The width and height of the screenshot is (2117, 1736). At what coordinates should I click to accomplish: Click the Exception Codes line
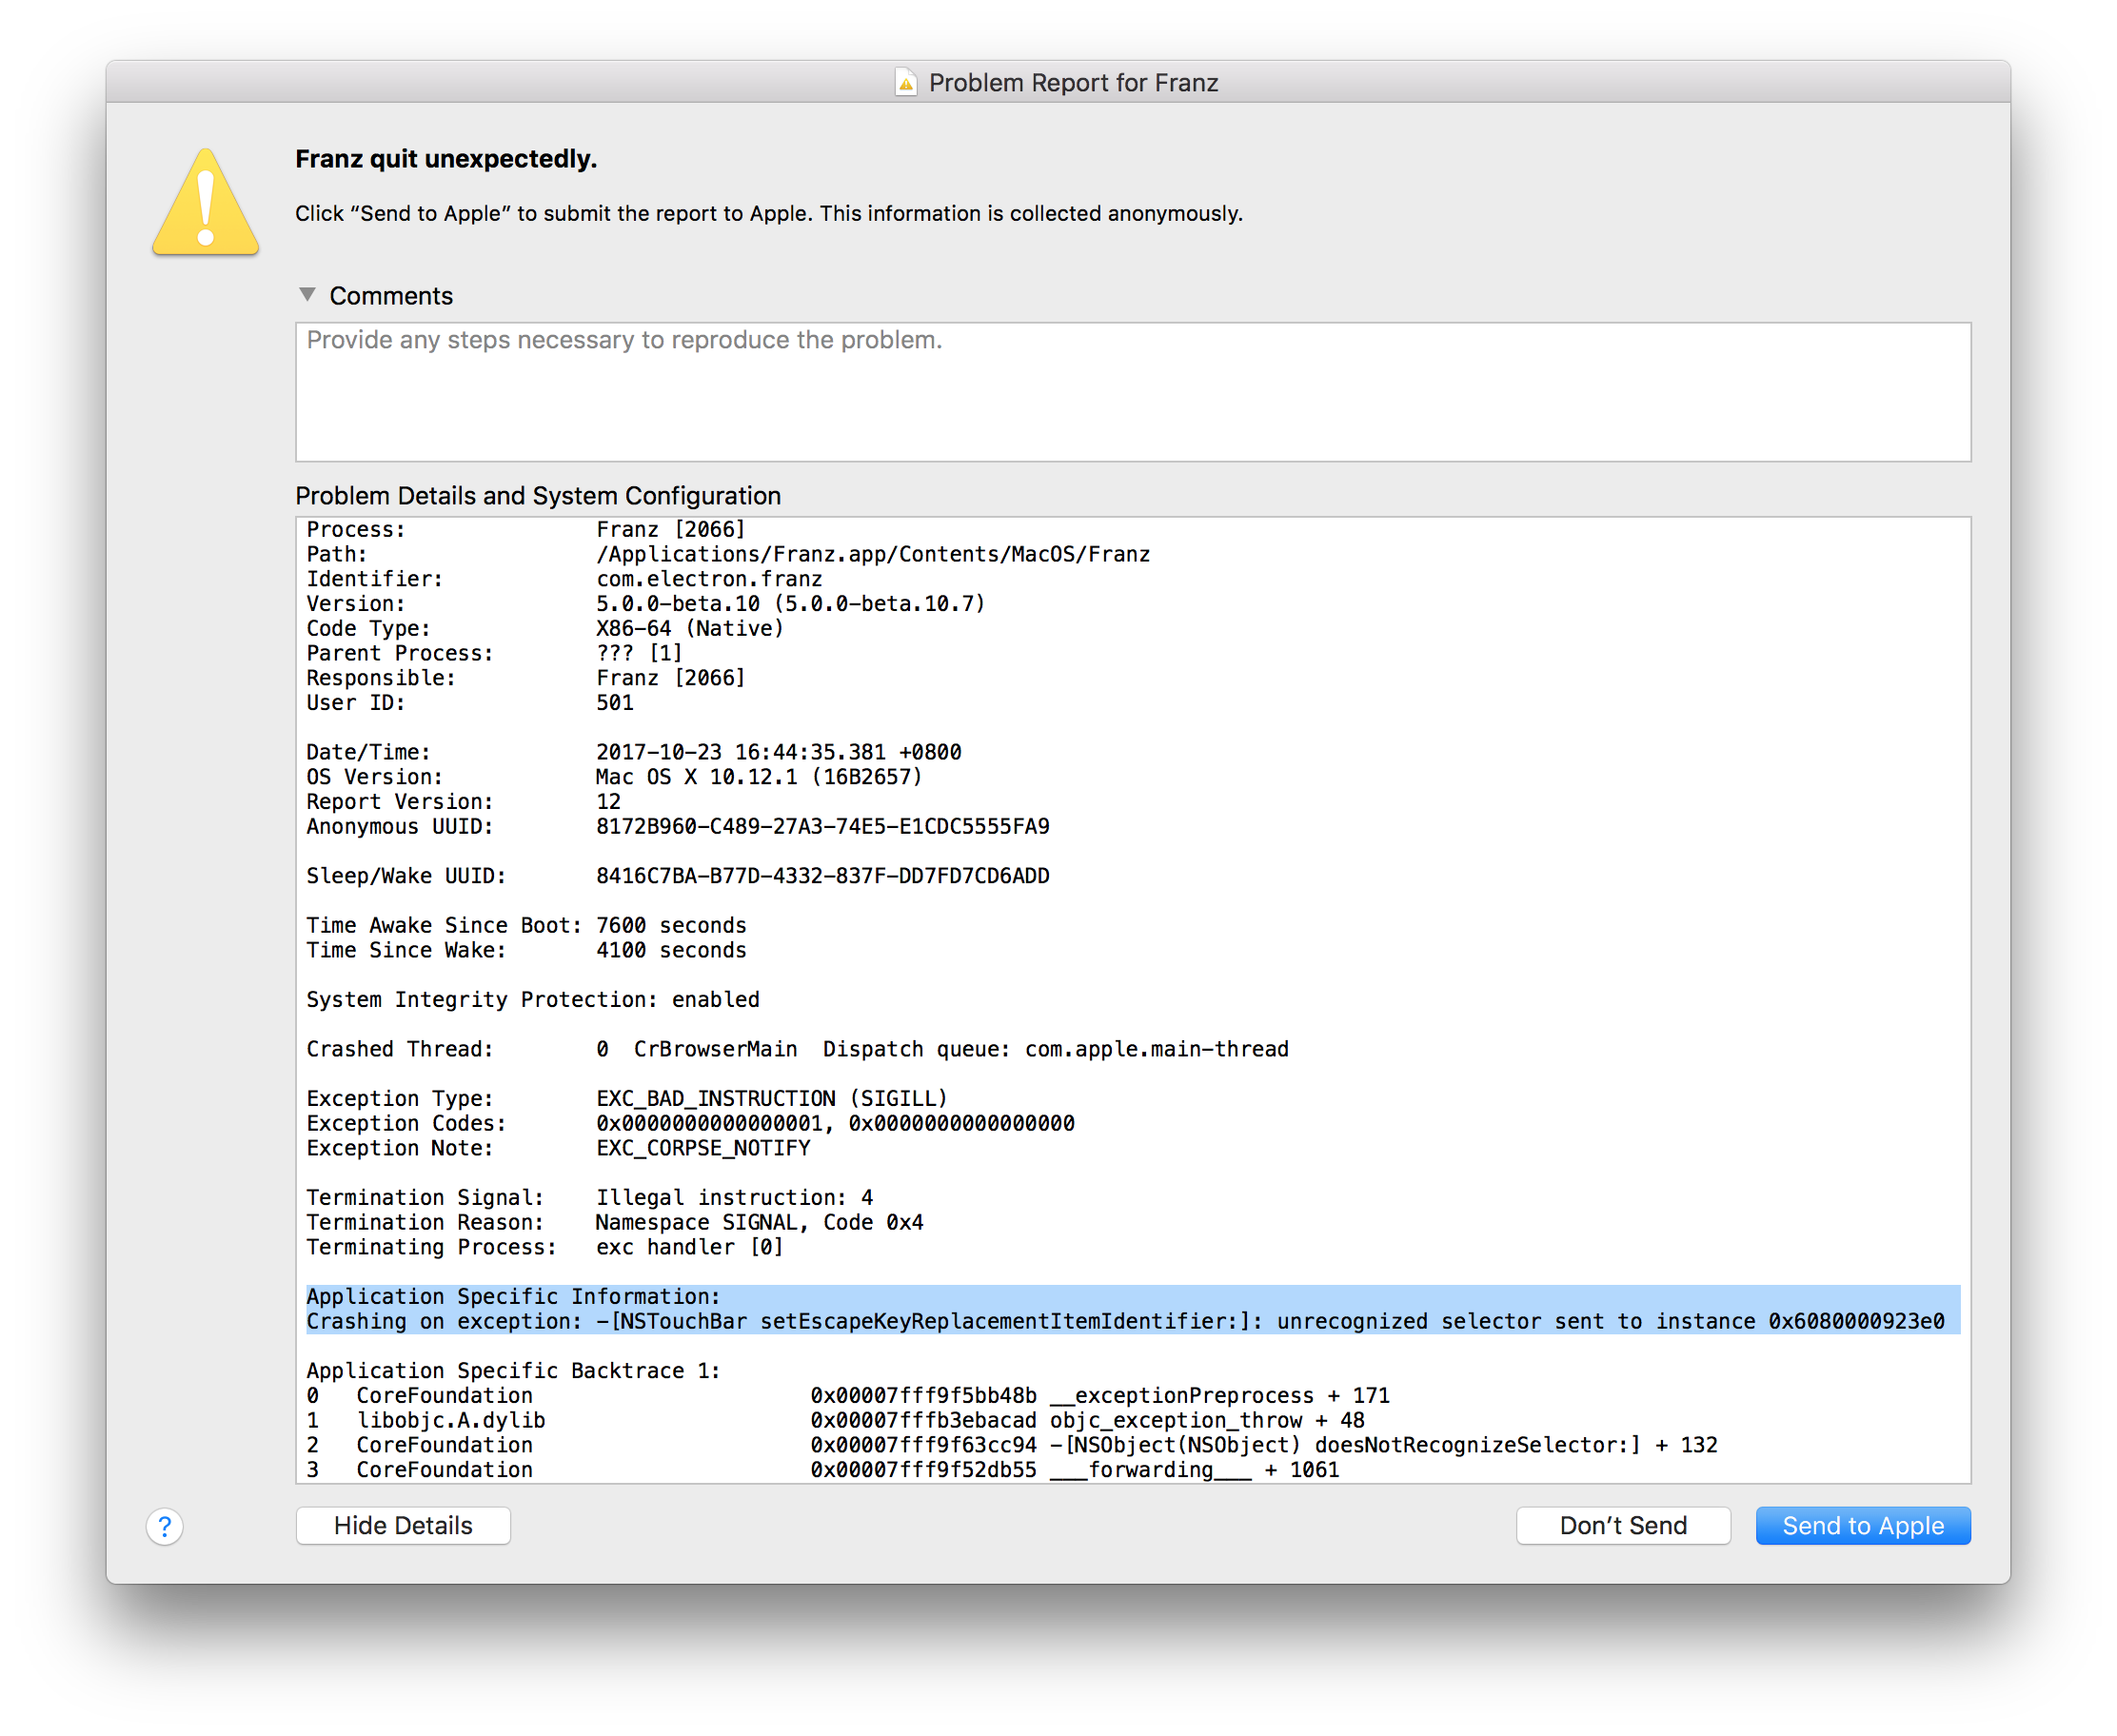691,1124
